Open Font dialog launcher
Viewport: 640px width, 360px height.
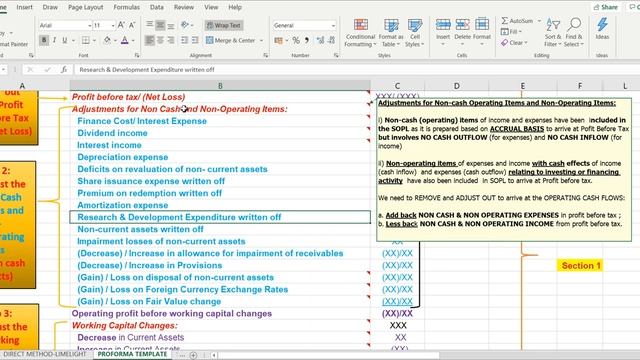tap(137, 55)
